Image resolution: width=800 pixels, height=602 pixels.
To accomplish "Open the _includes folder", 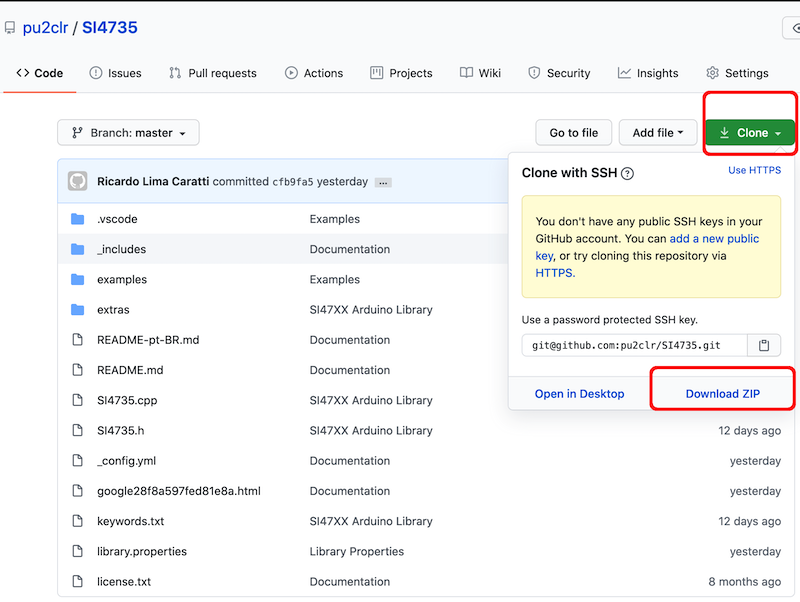I will point(121,249).
